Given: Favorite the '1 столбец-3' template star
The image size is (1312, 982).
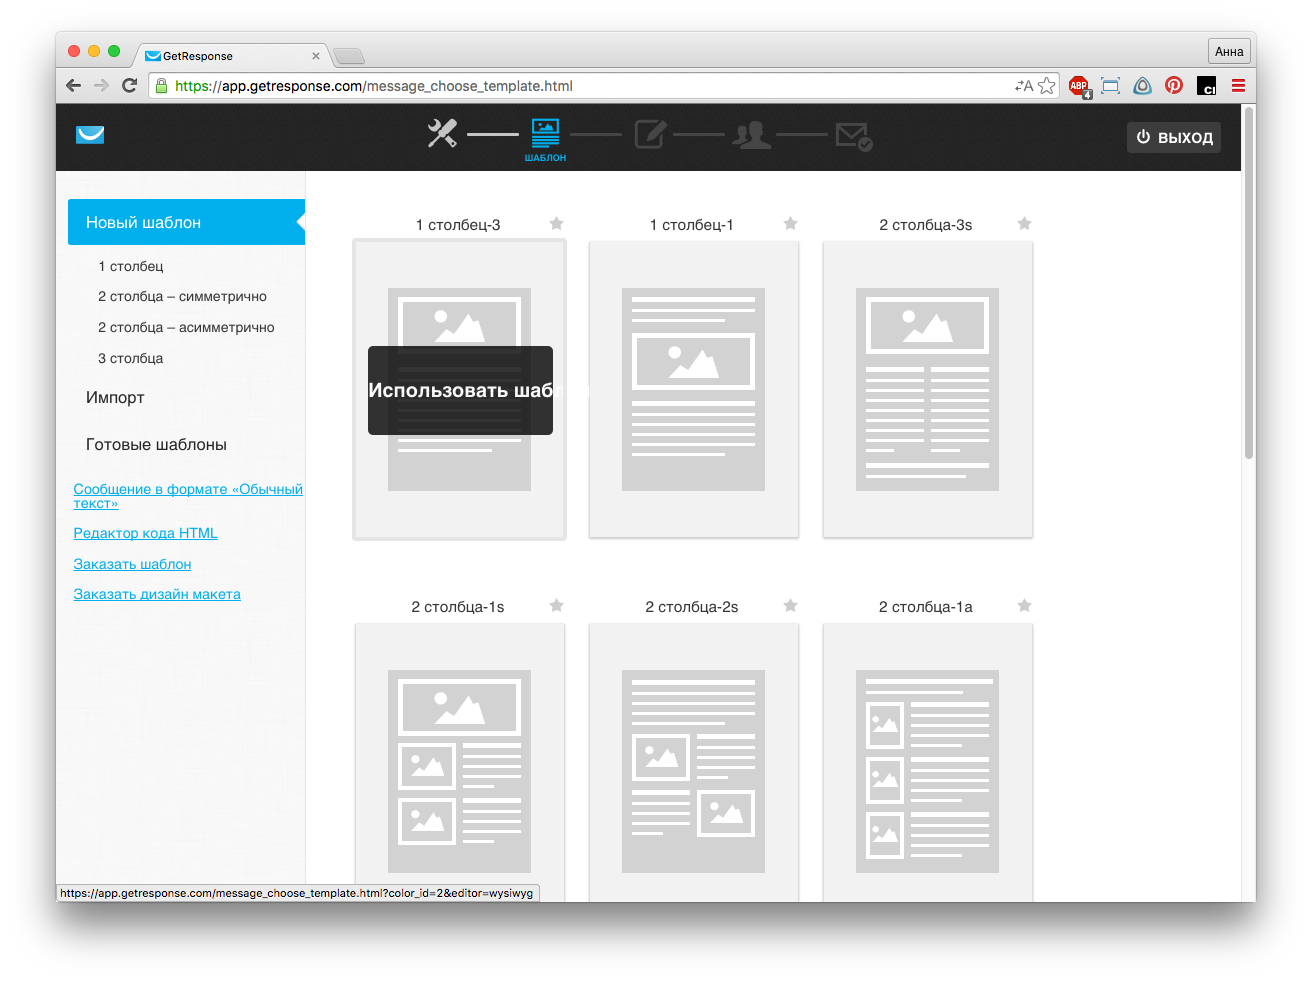Looking at the screenshot, I should 557,224.
